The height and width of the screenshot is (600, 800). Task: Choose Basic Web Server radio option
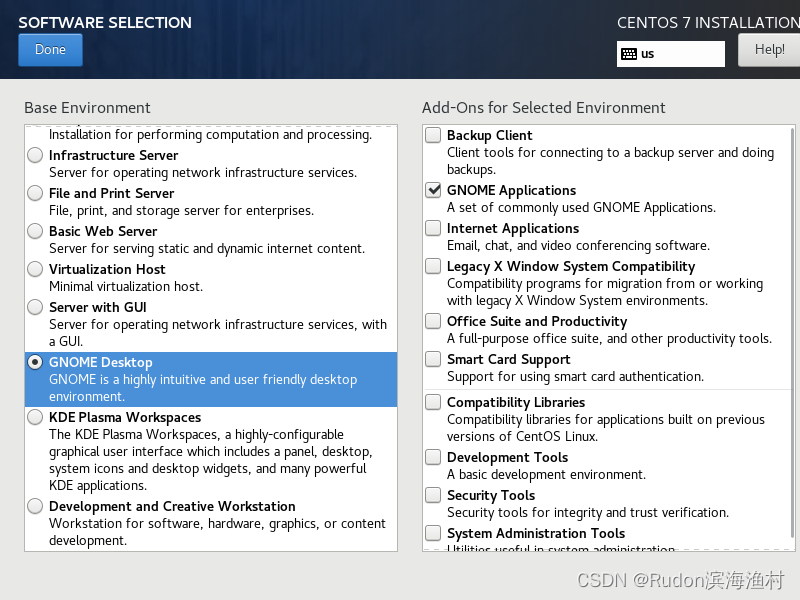click(35, 231)
